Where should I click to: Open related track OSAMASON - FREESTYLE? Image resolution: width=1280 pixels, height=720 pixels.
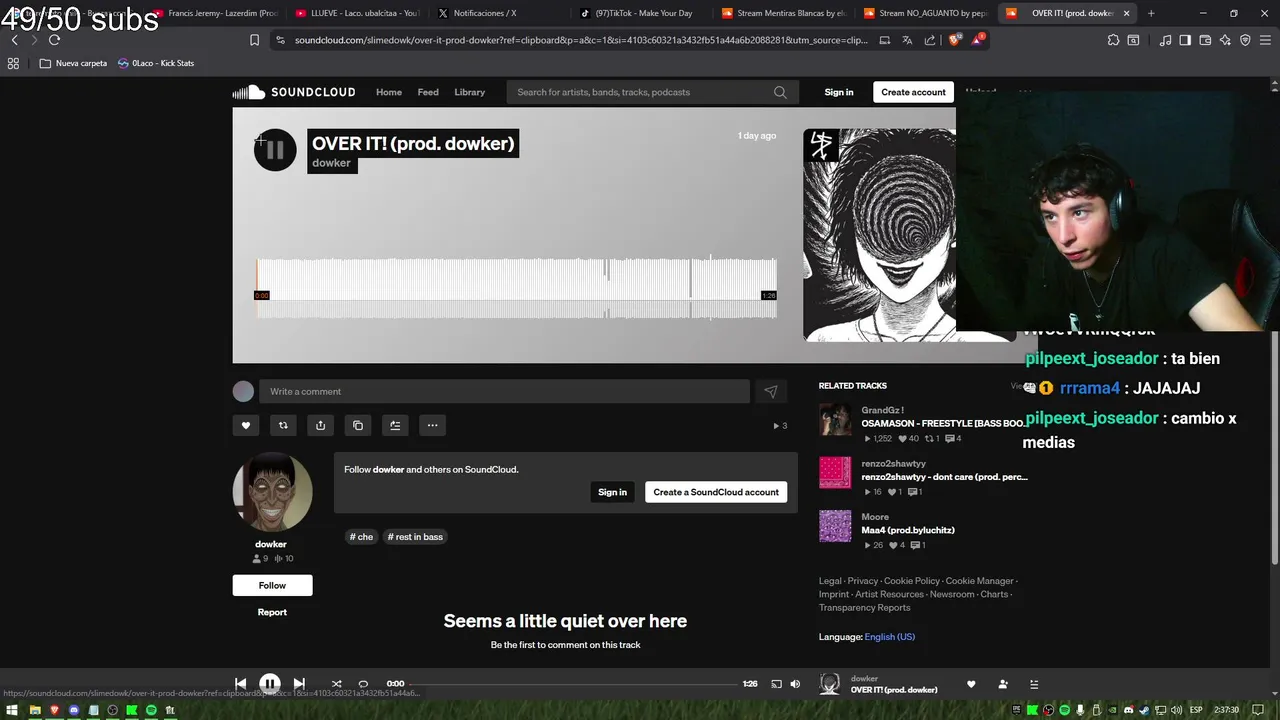(943, 423)
